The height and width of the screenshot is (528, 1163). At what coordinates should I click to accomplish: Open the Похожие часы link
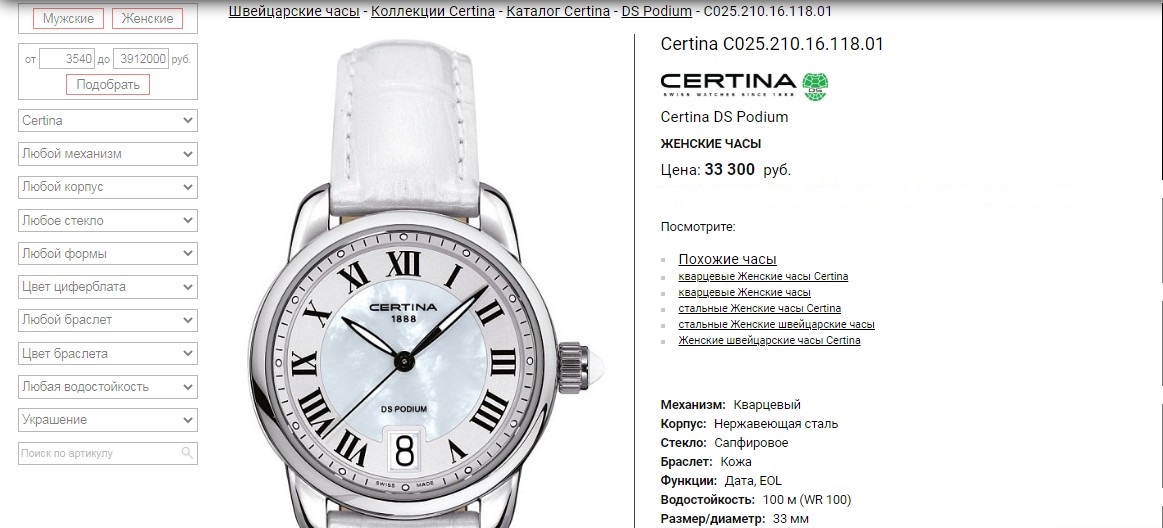[x=727, y=259]
